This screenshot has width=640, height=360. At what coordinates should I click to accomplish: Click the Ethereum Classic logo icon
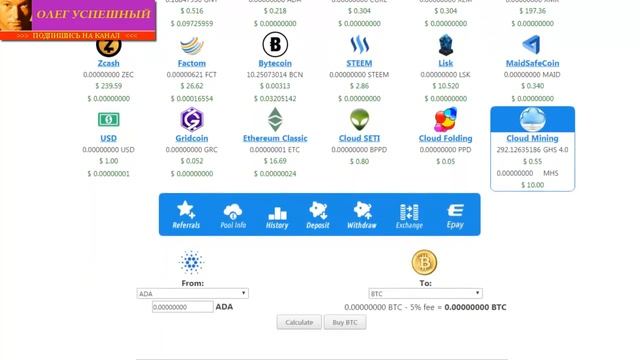tap(275, 119)
